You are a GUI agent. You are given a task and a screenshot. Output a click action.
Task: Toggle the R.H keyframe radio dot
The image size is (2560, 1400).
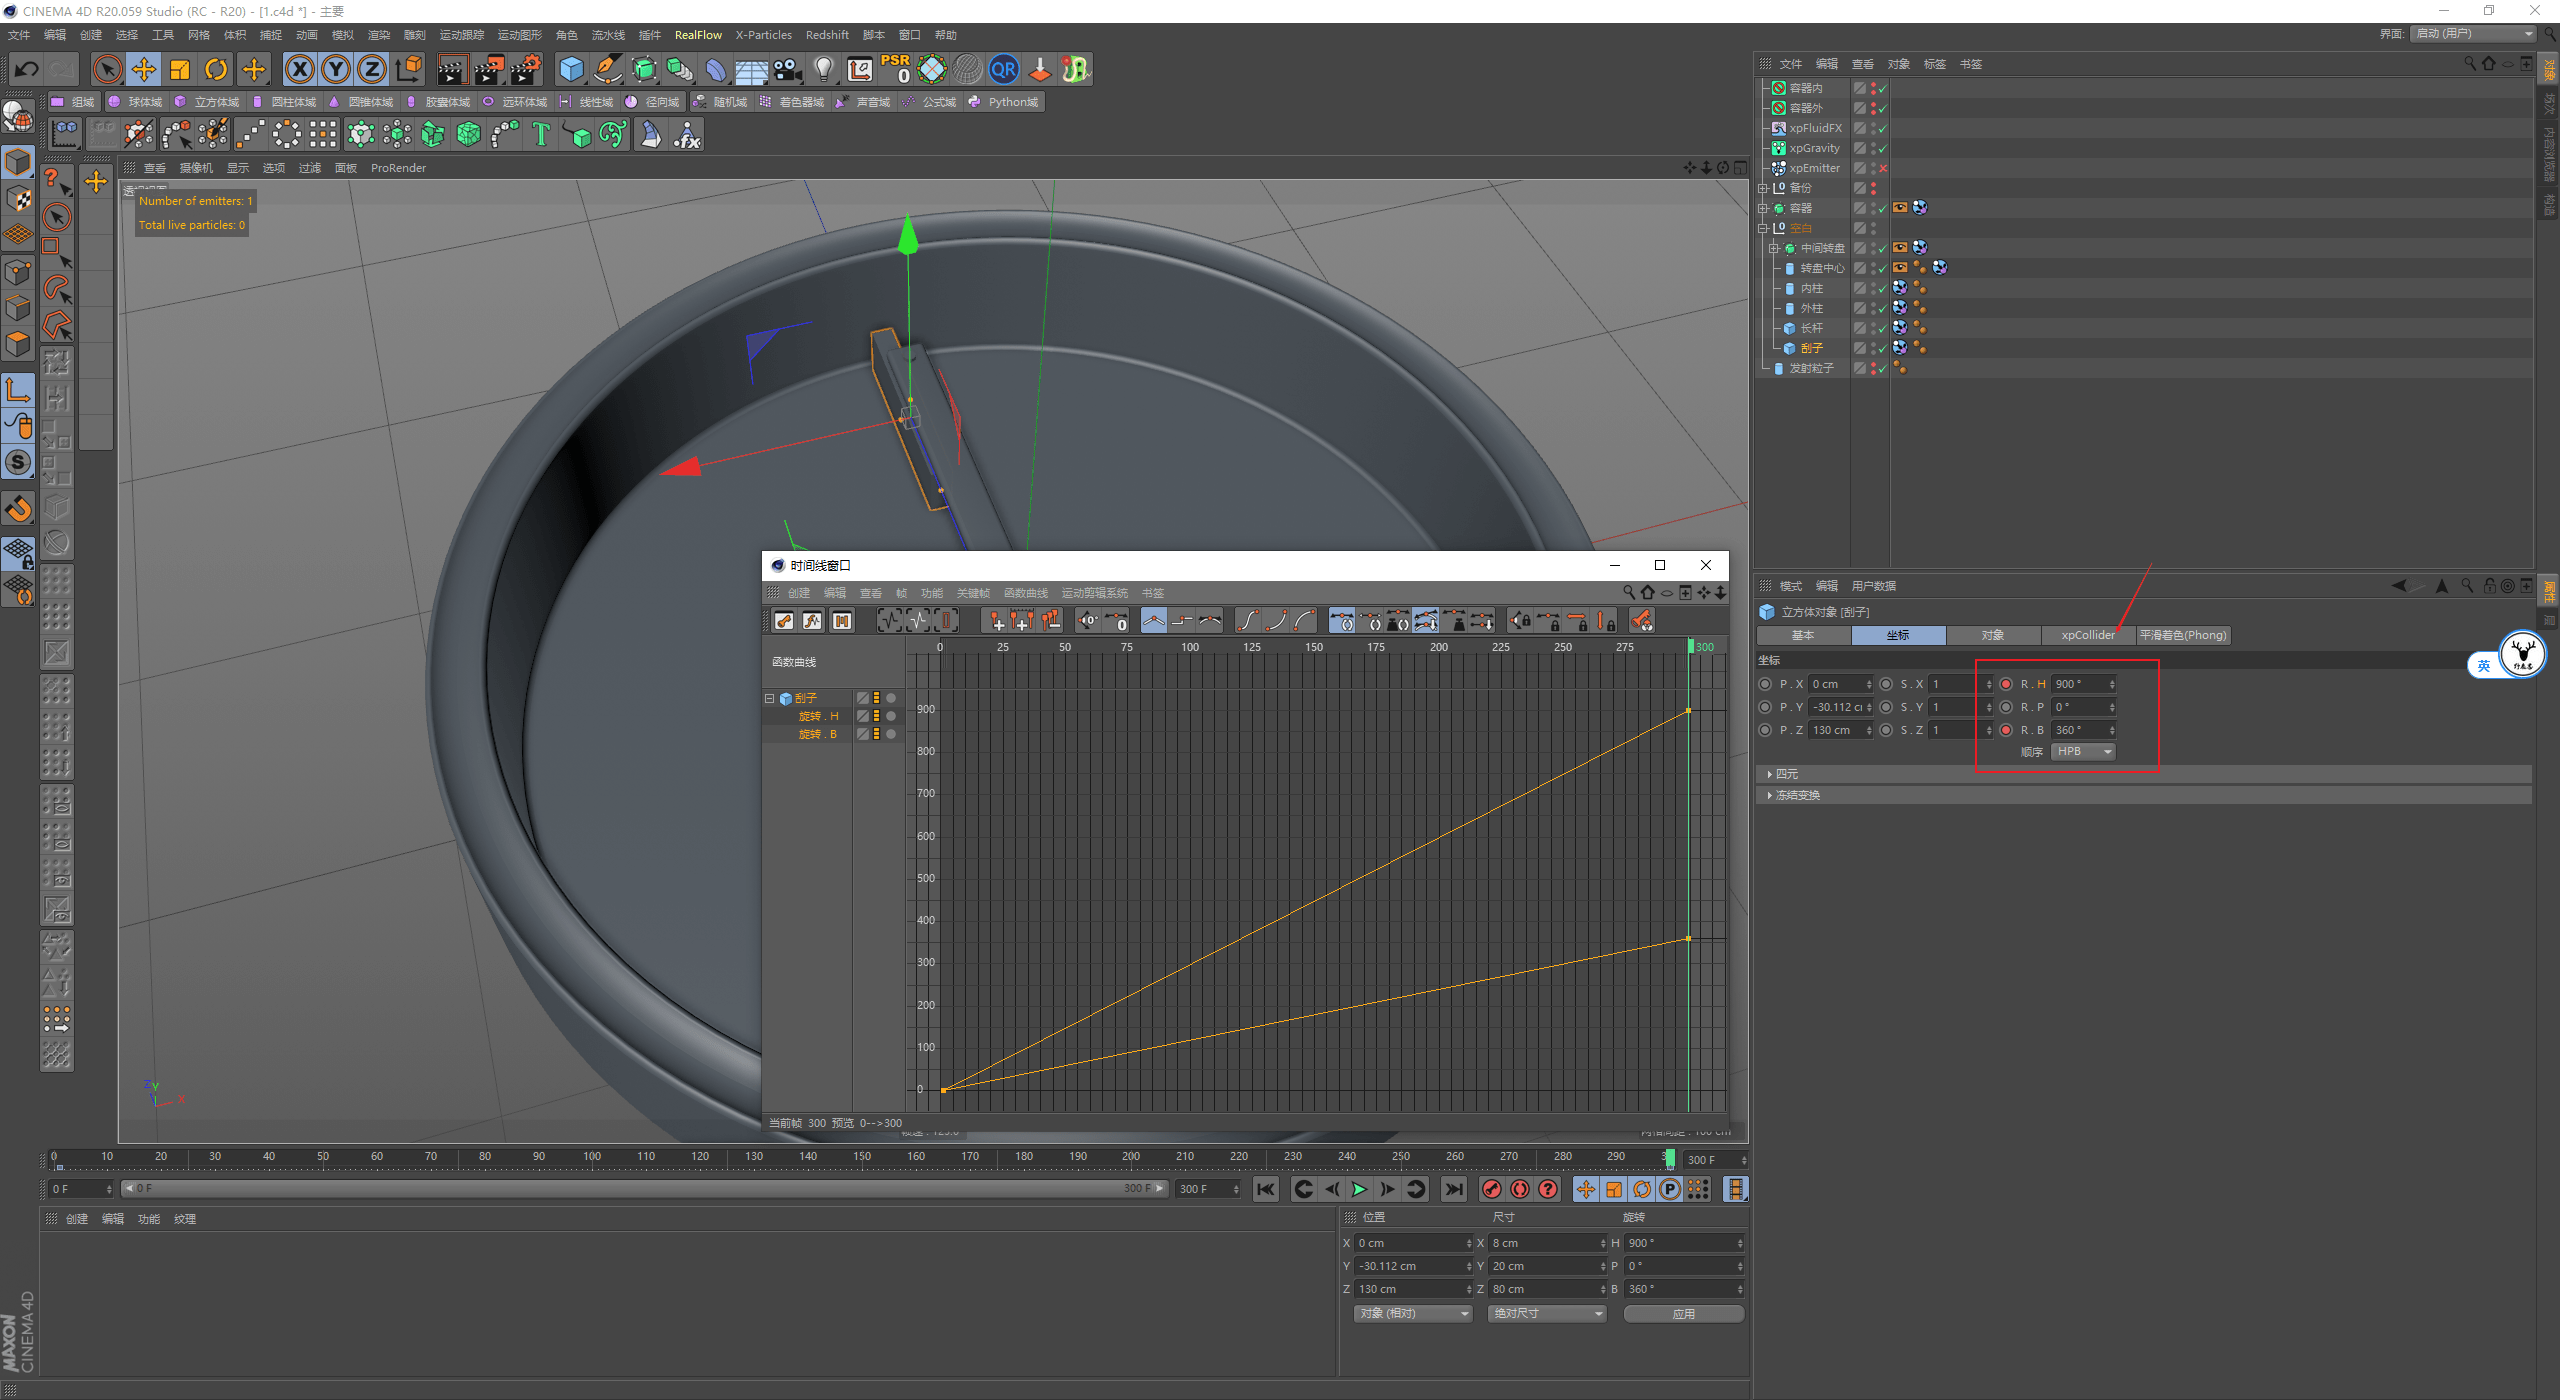2006,684
